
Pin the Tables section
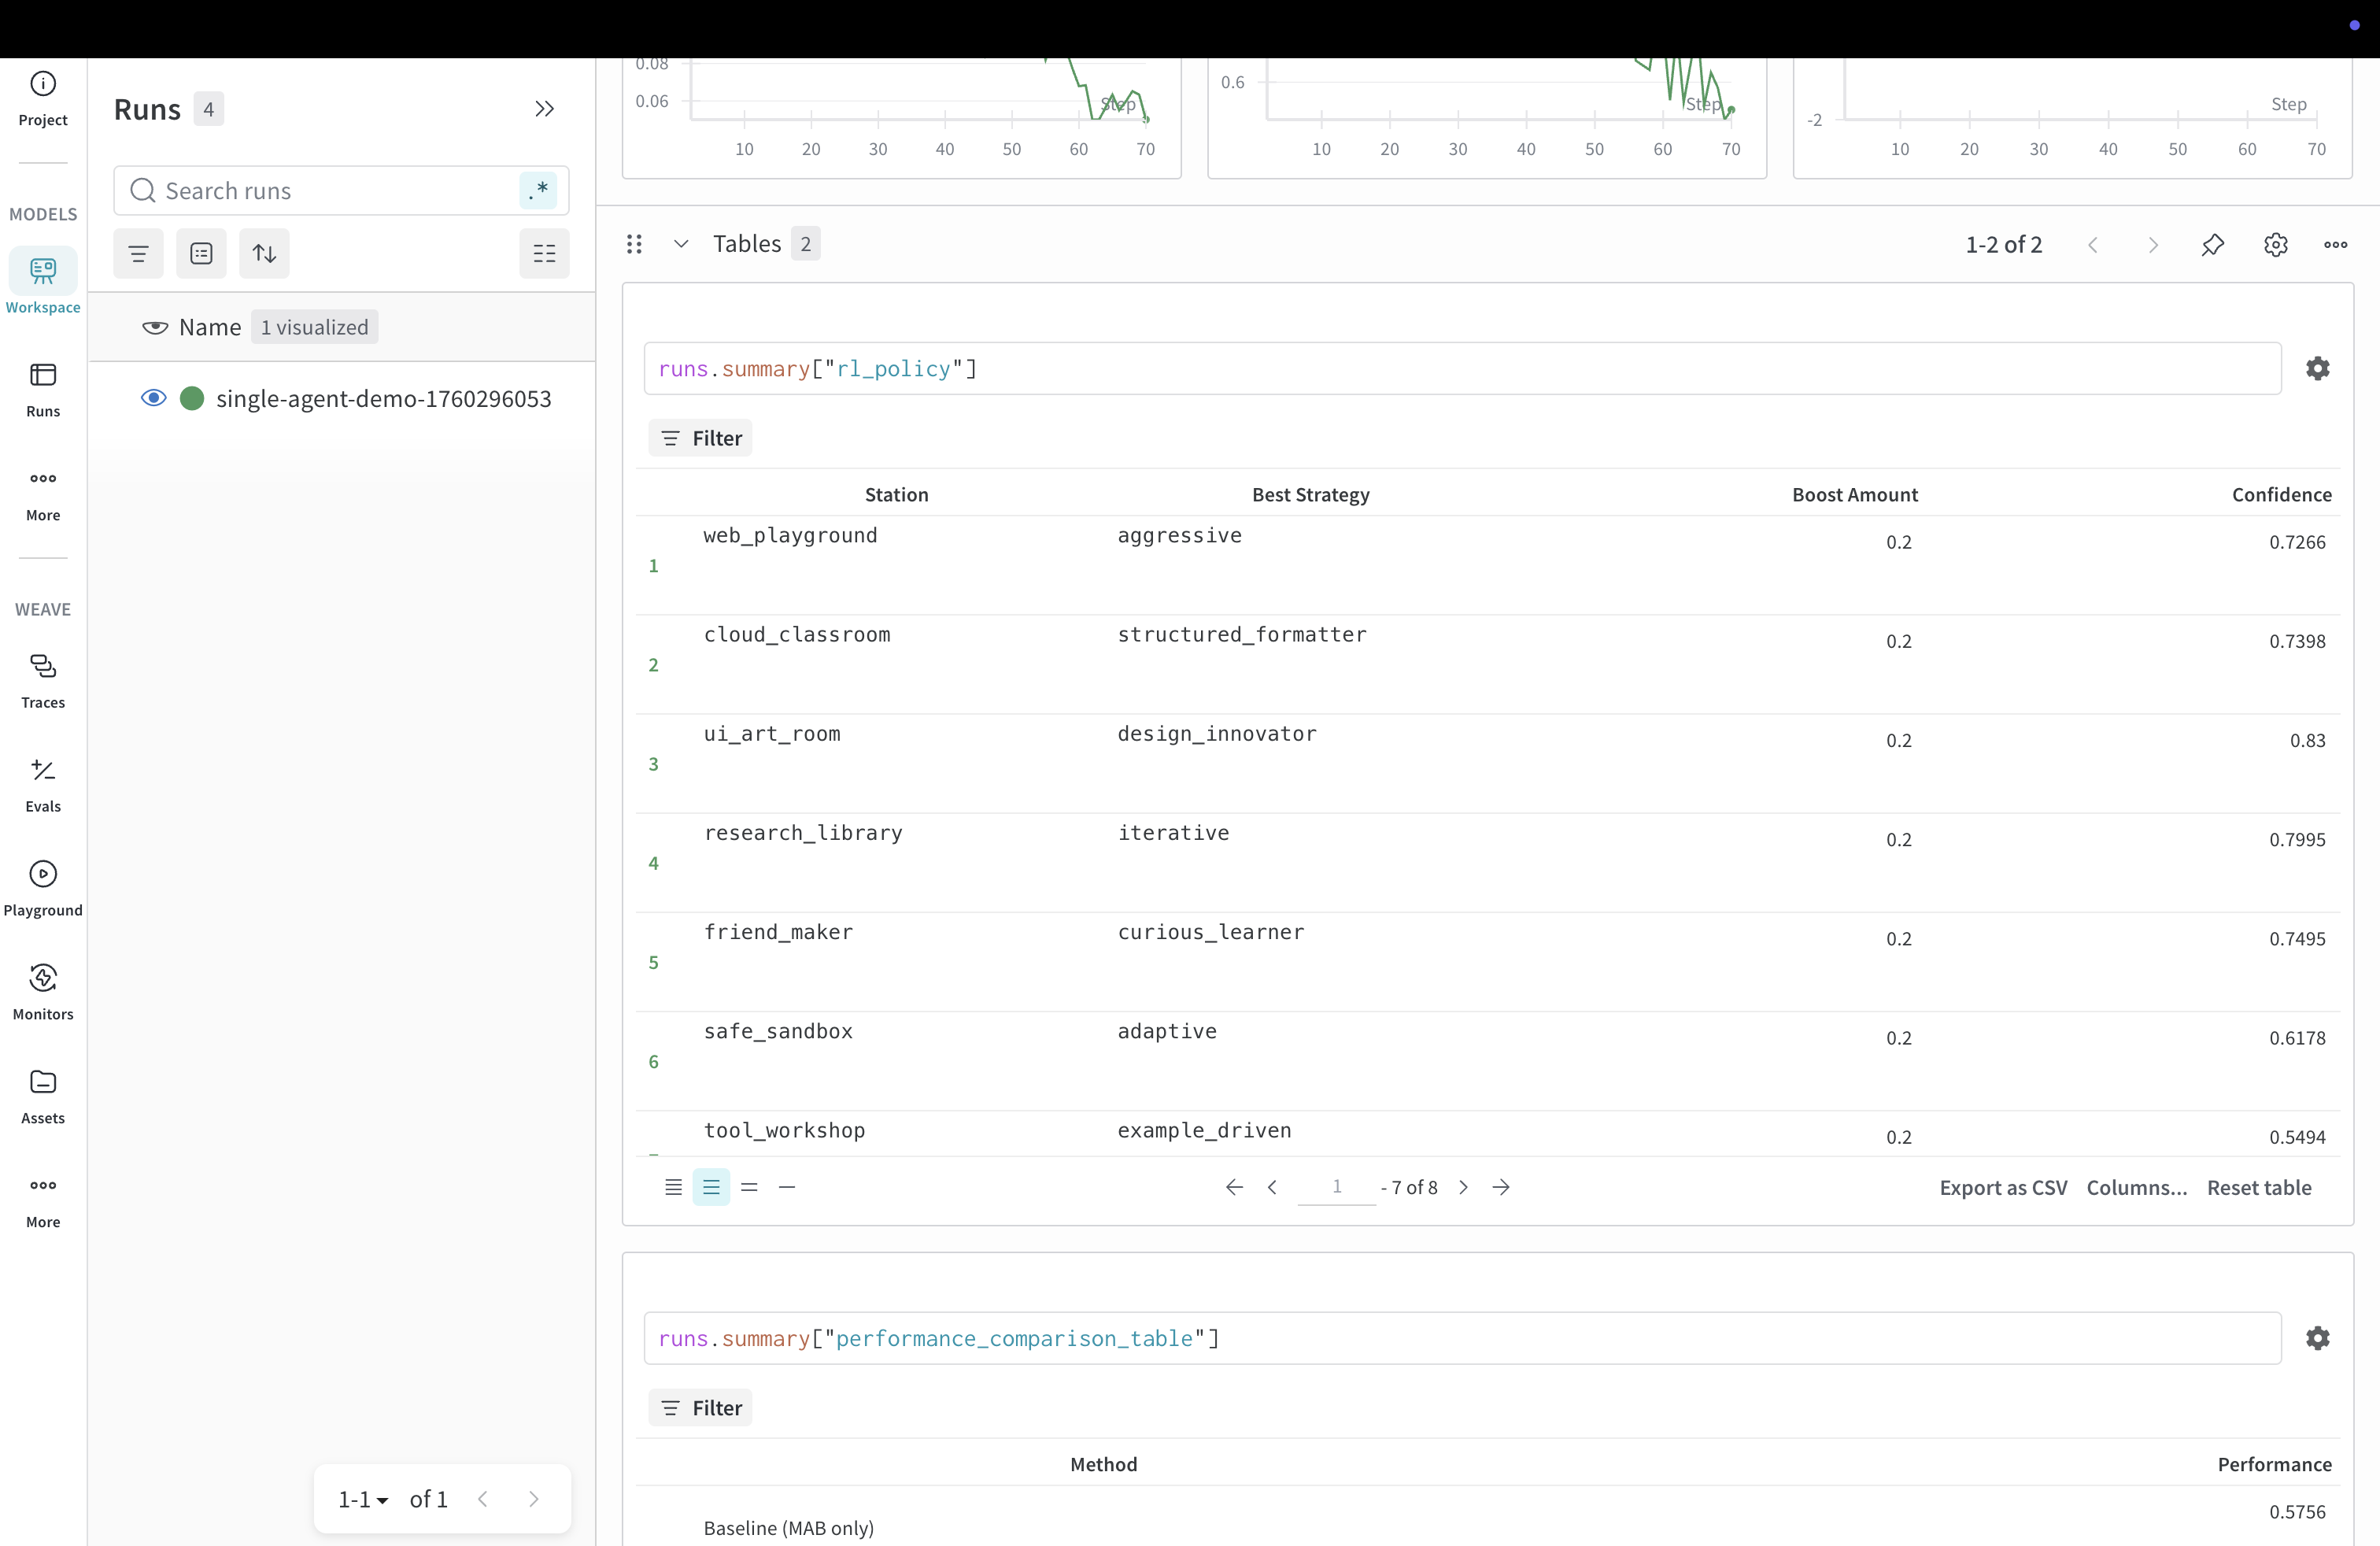click(x=2212, y=244)
